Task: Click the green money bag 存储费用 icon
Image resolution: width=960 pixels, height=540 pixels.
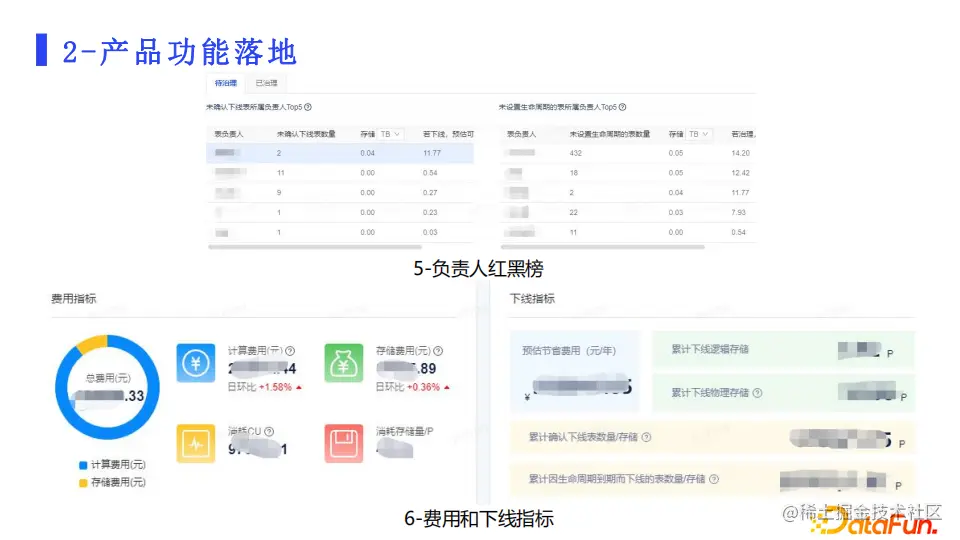Action: [343, 363]
